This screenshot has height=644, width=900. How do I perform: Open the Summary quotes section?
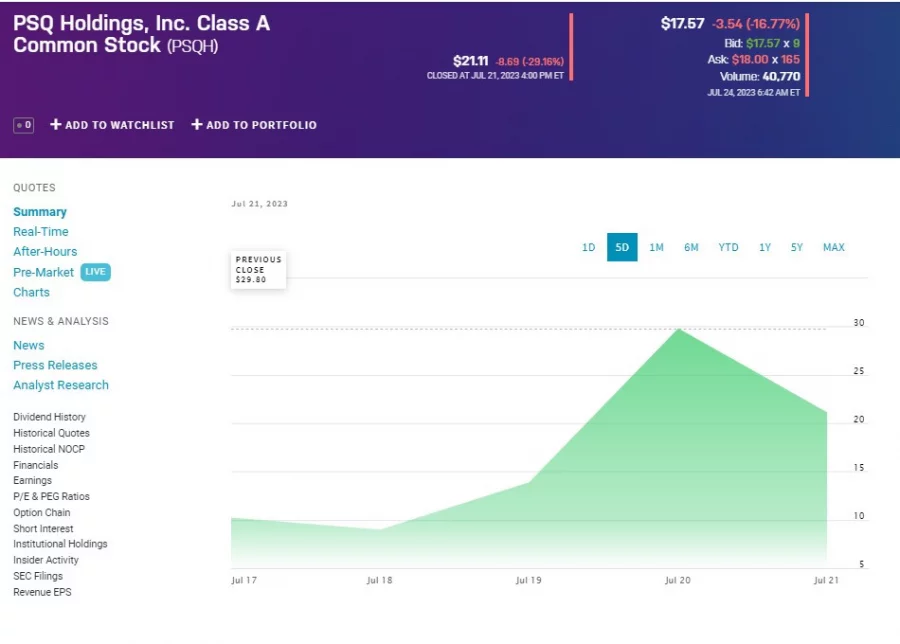coord(40,211)
